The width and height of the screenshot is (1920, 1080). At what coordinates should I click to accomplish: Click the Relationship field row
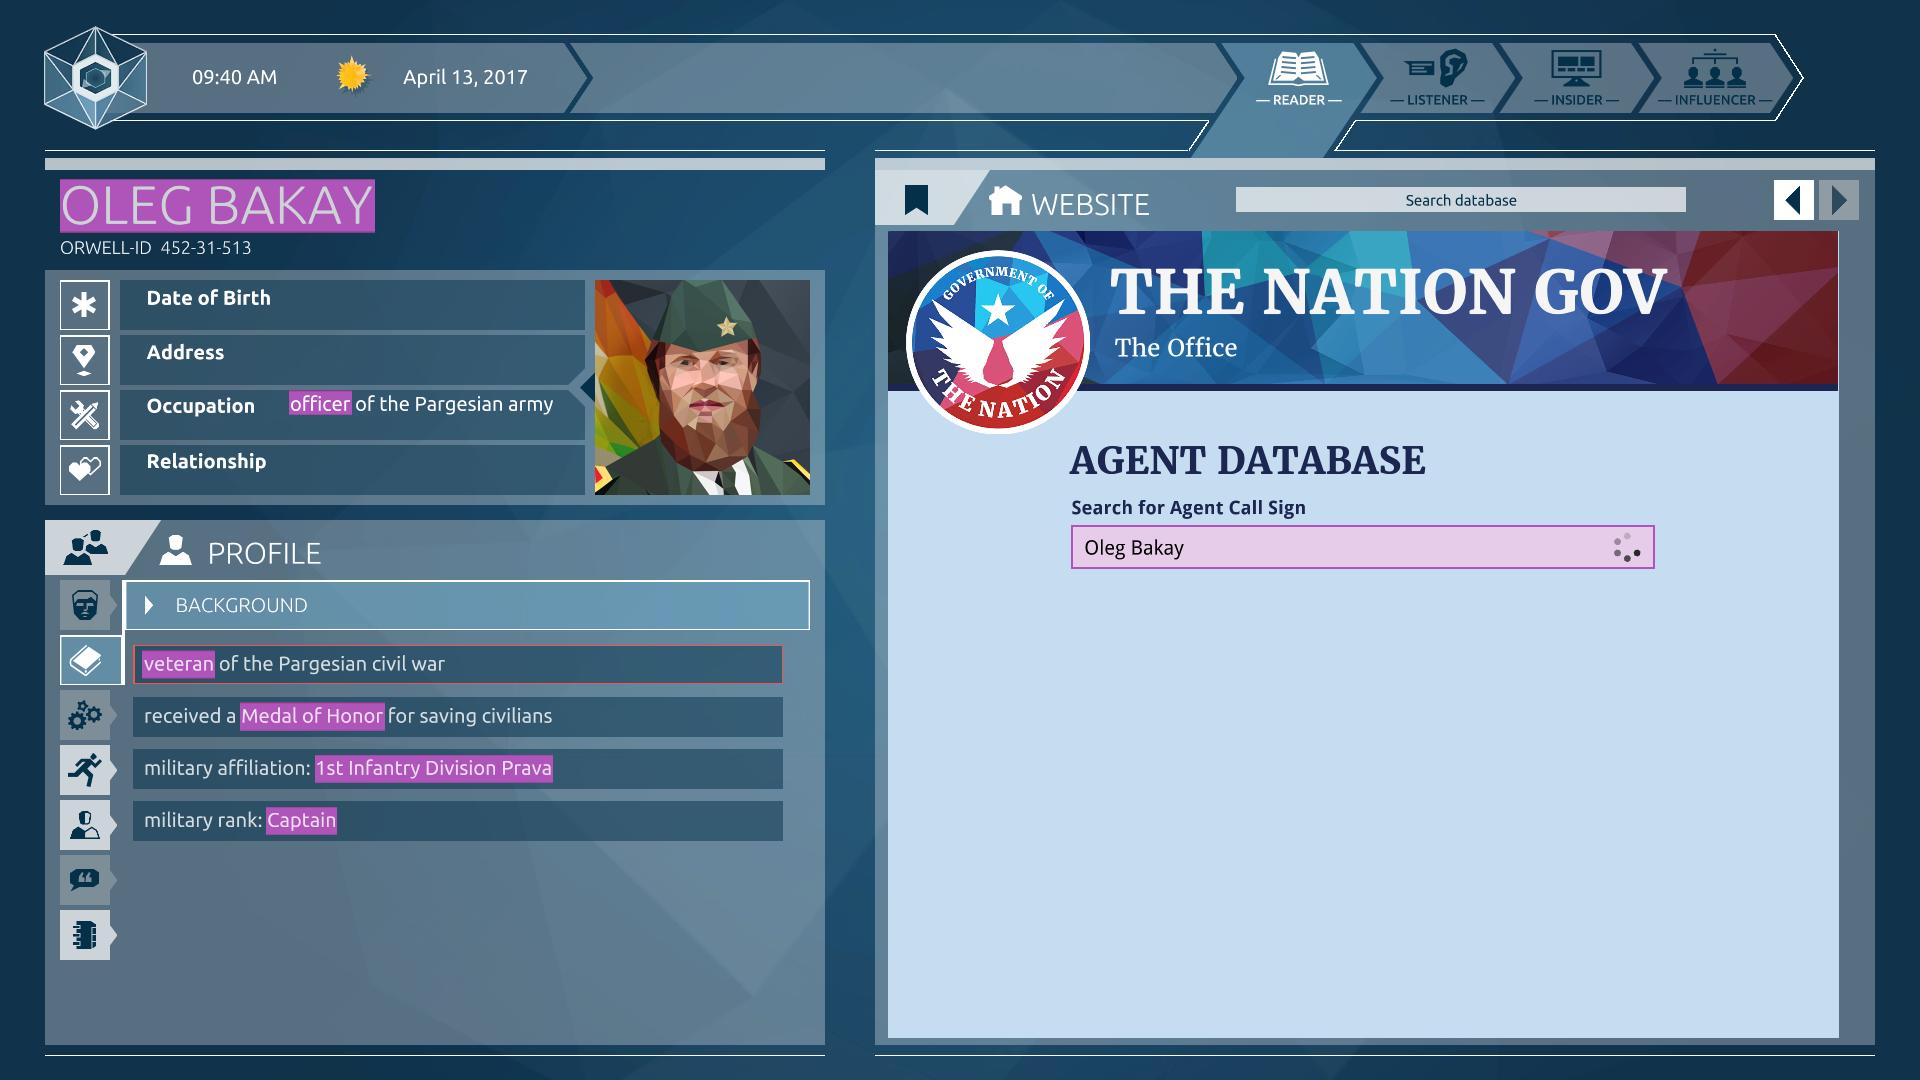pyautogui.click(x=352, y=469)
